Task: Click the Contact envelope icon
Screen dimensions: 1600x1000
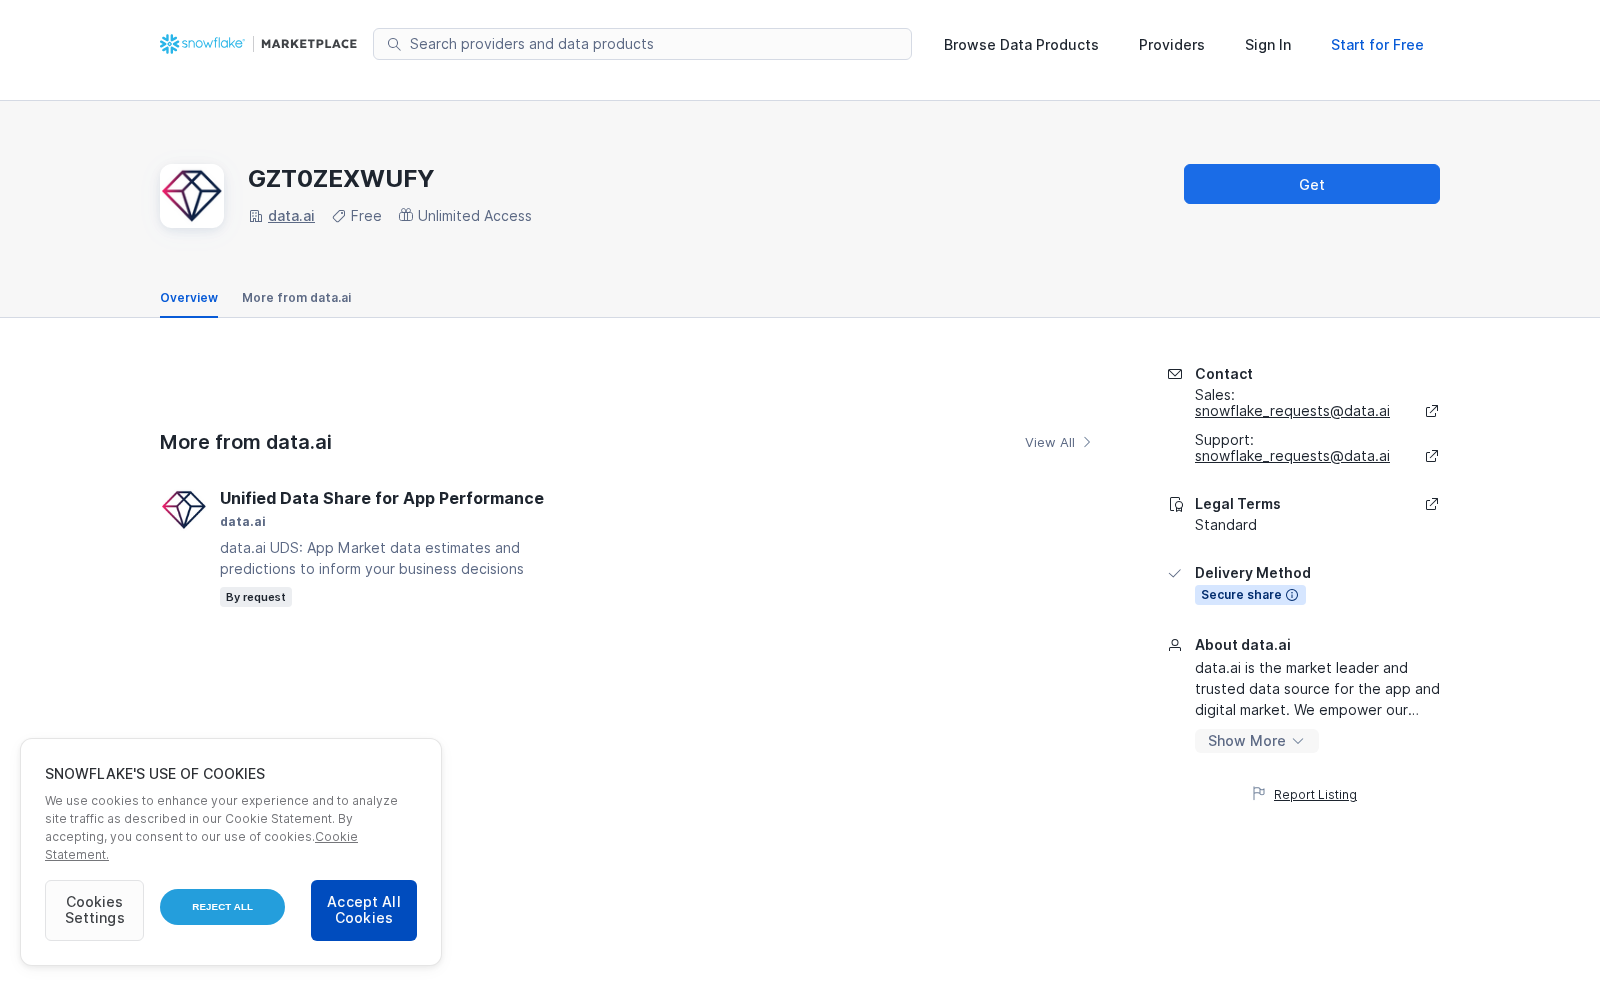Action: point(1175,374)
